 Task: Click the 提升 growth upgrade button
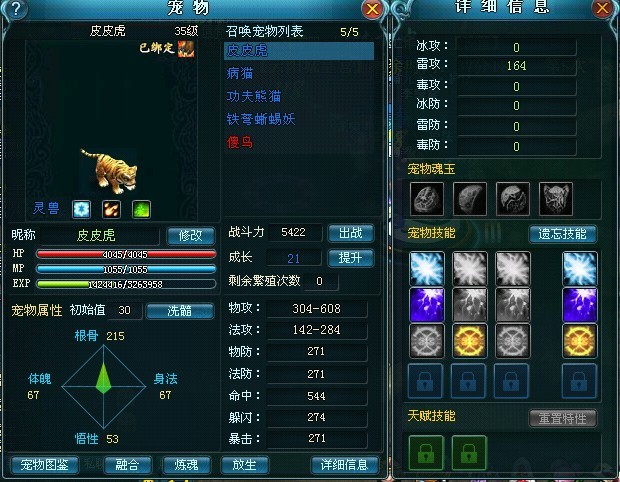[x=350, y=258]
